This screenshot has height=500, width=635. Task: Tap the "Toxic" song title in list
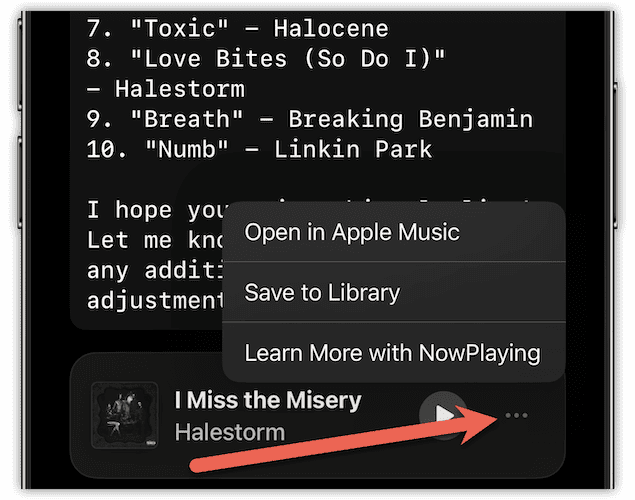[179, 28]
